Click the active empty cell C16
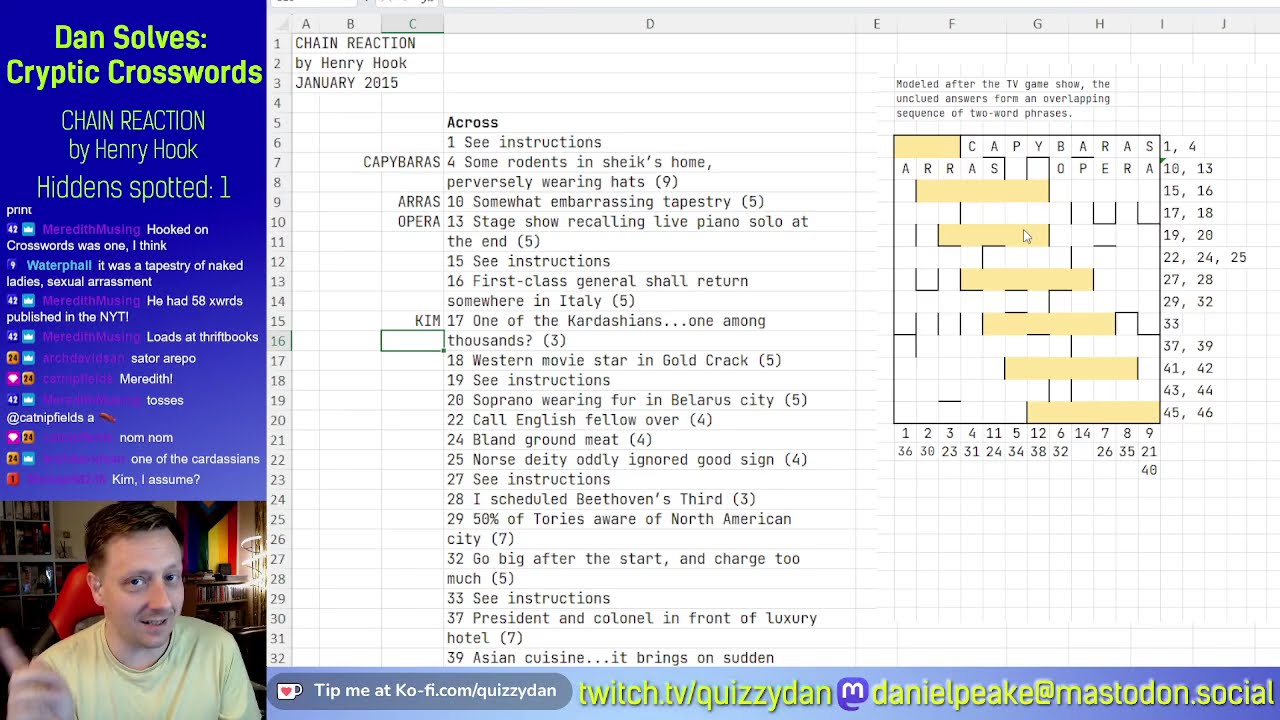 (412, 341)
